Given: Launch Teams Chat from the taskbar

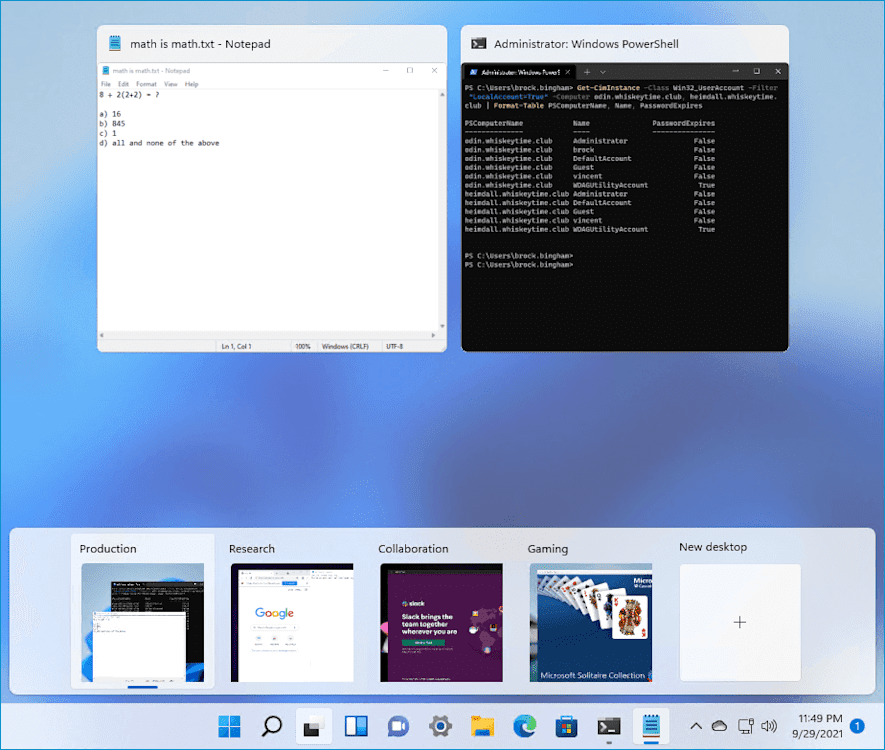Looking at the screenshot, I should click(398, 726).
